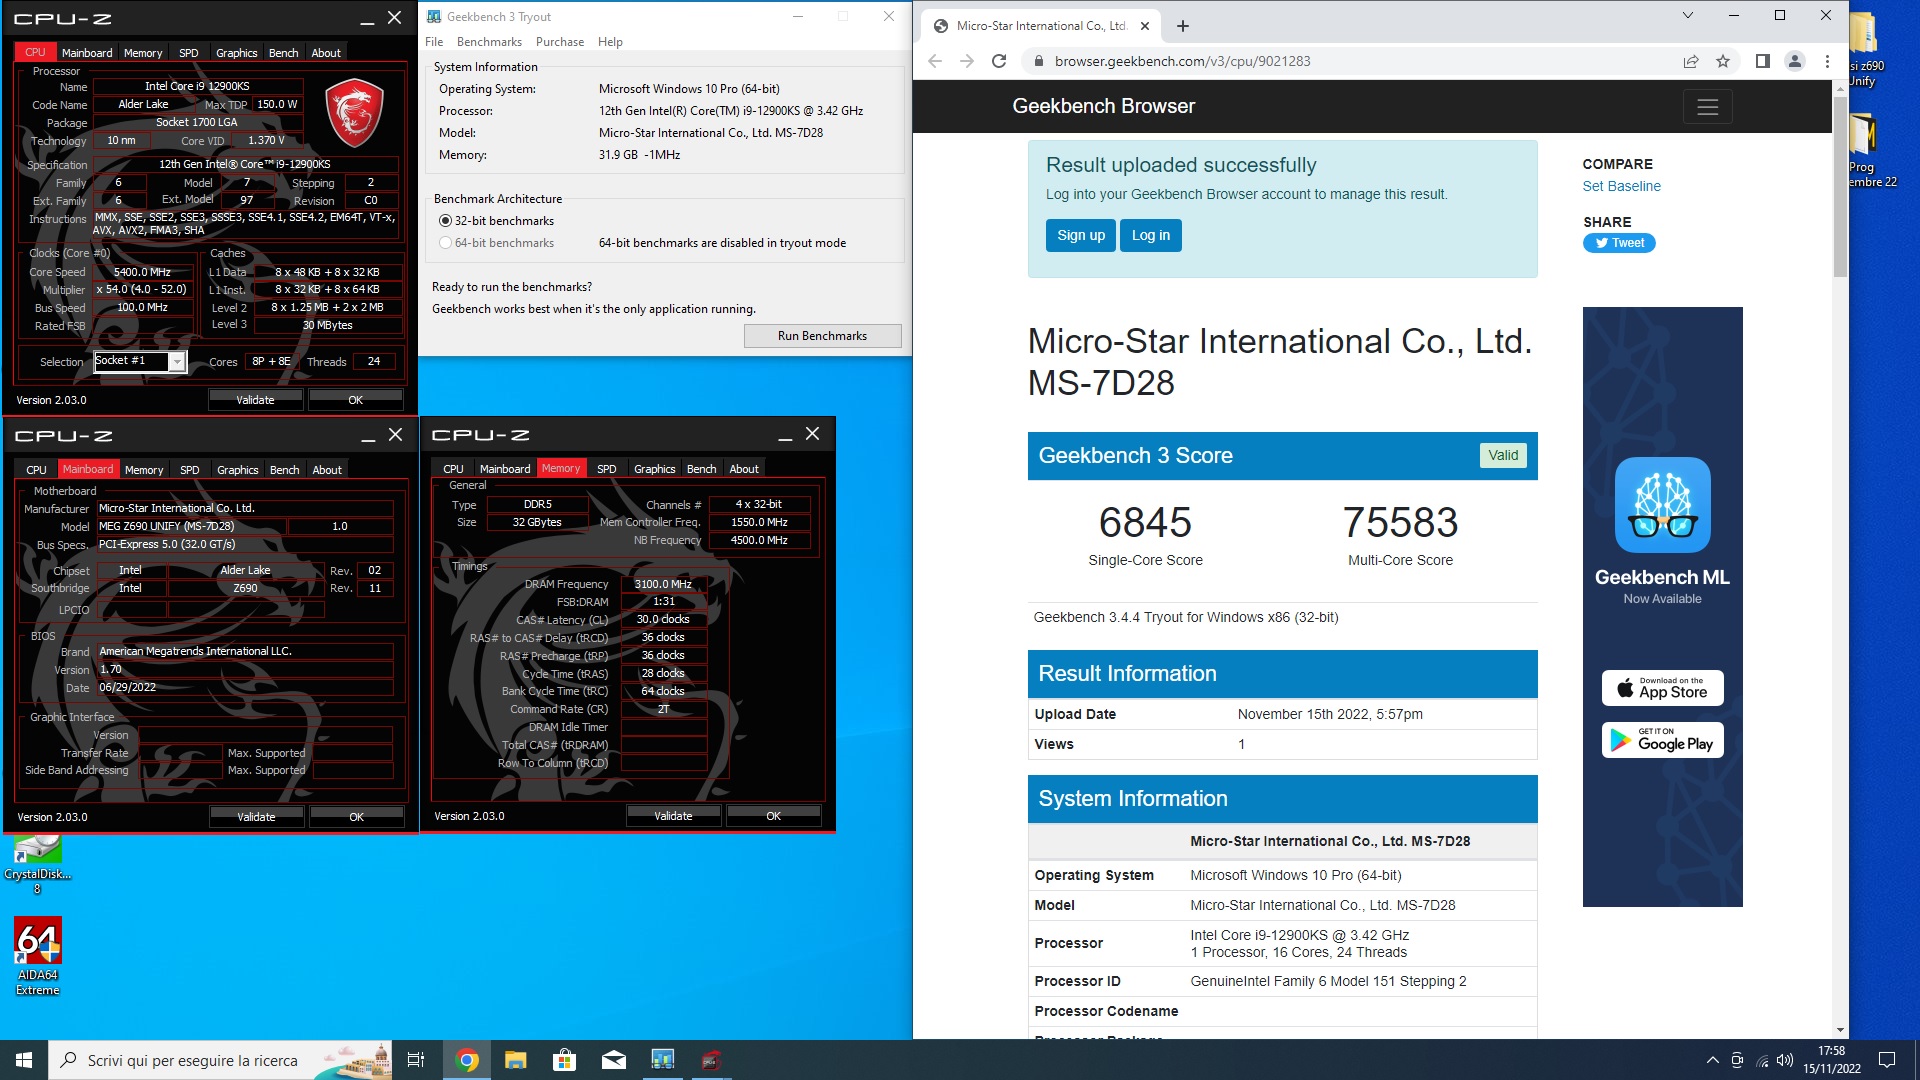Switch to Mainboard tab in top CPU-Z window
This screenshot has width=1920, height=1080.
(87, 53)
